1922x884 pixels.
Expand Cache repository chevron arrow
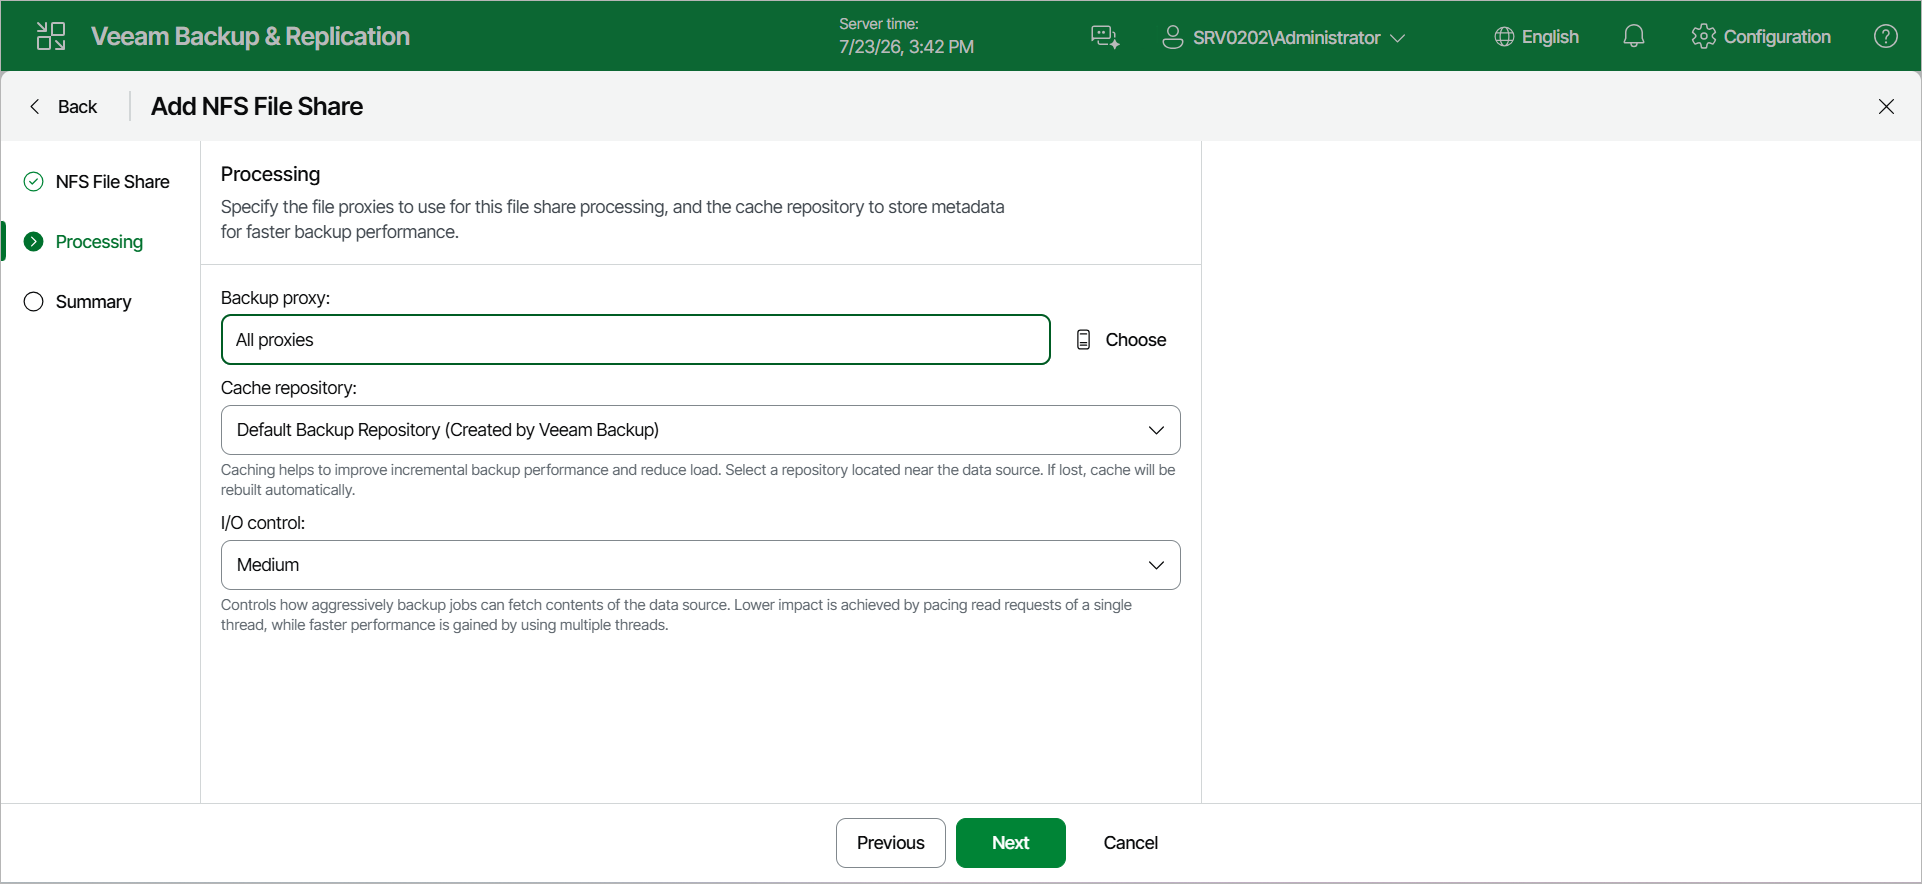tap(1156, 430)
